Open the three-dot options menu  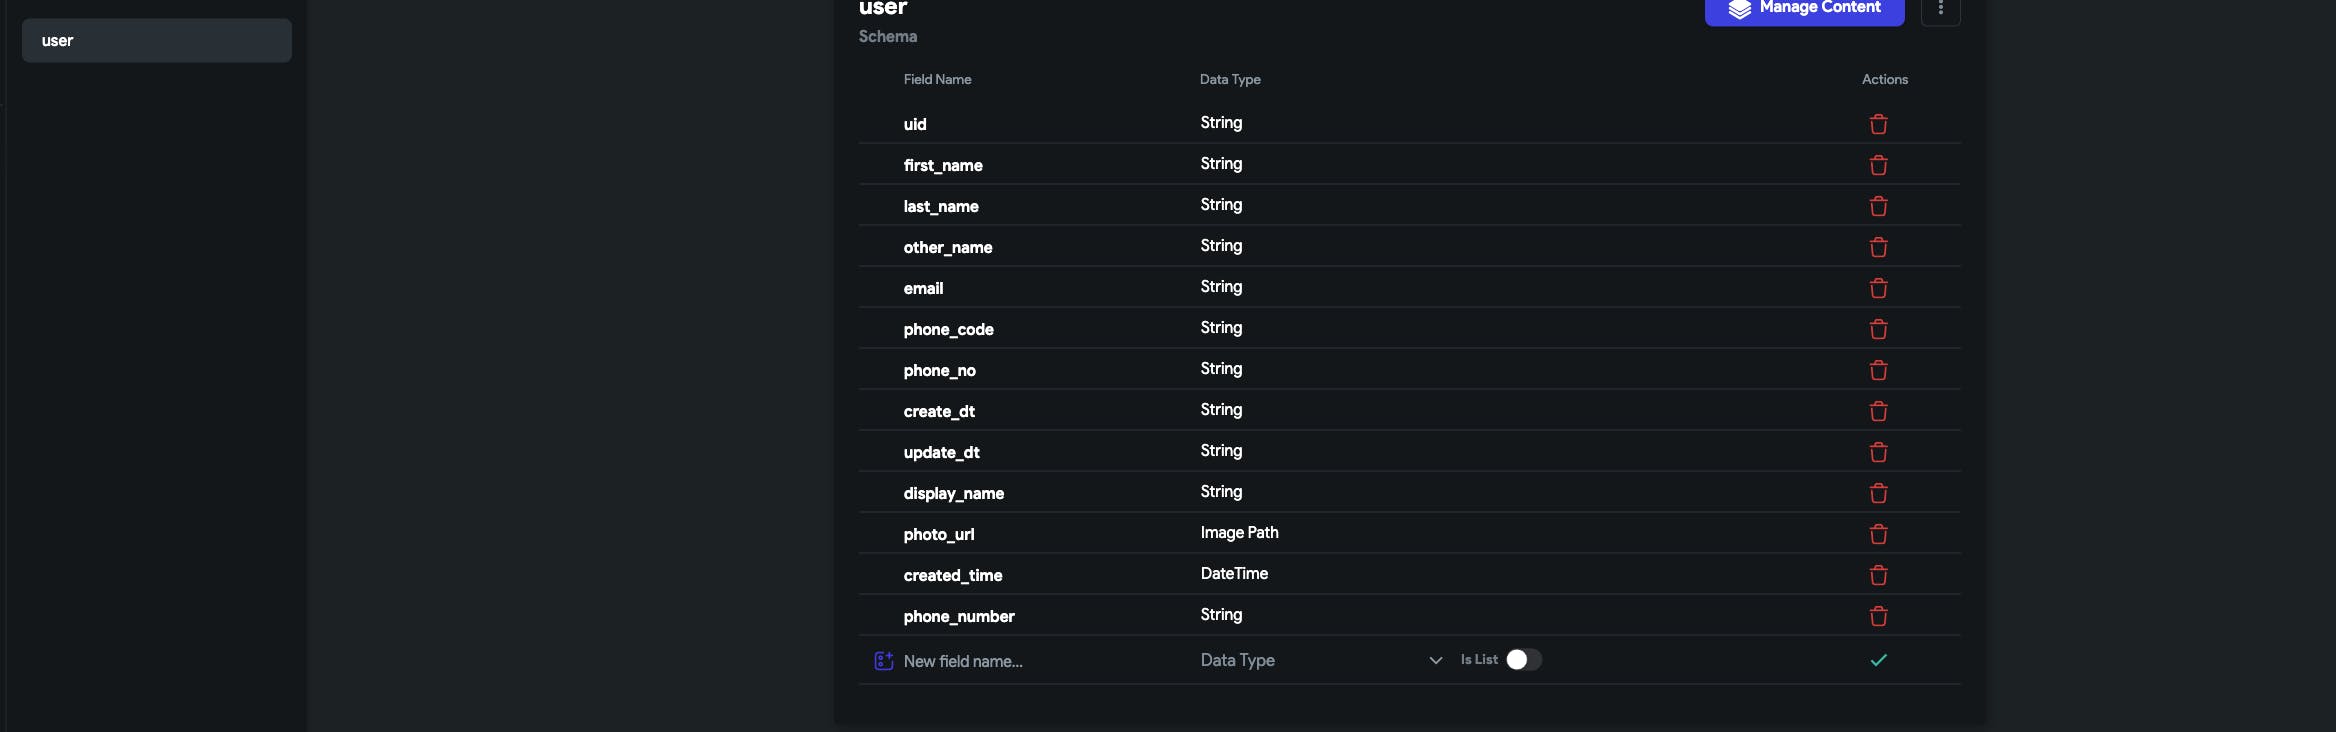(x=1940, y=9)
